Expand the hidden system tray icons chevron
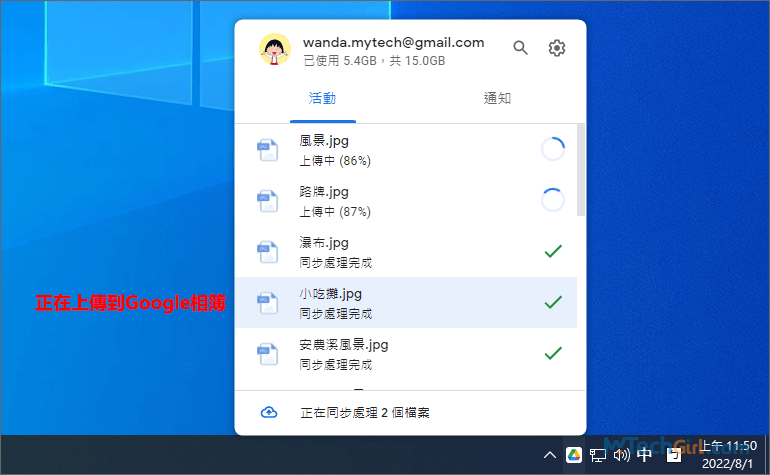Image resolution: width=770 pixels, height=475 pixels. 550,455
